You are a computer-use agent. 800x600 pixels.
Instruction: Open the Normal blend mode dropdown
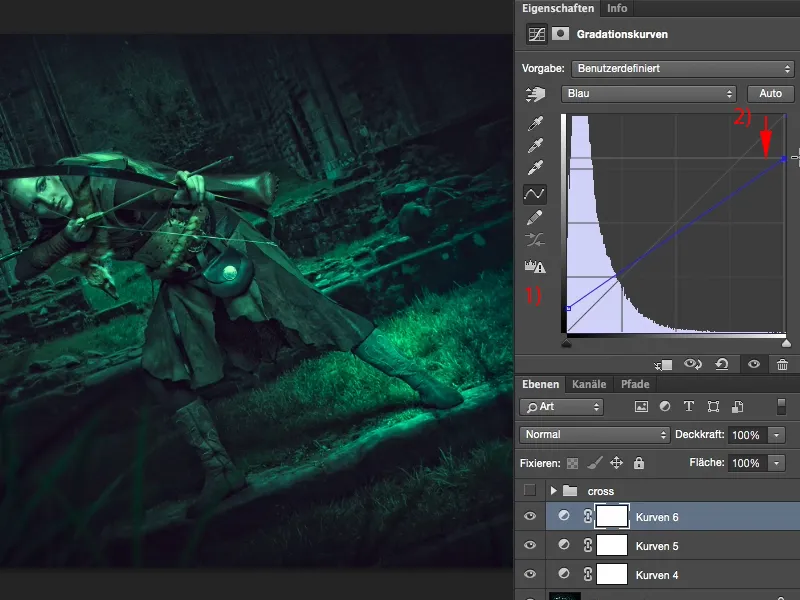point(594,435)
